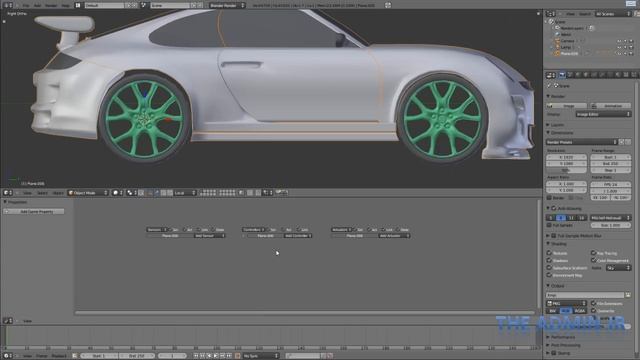Open the Scene selector in top bar
The width and height of the screenshot is (640, 360).
(x=170, y=5)
